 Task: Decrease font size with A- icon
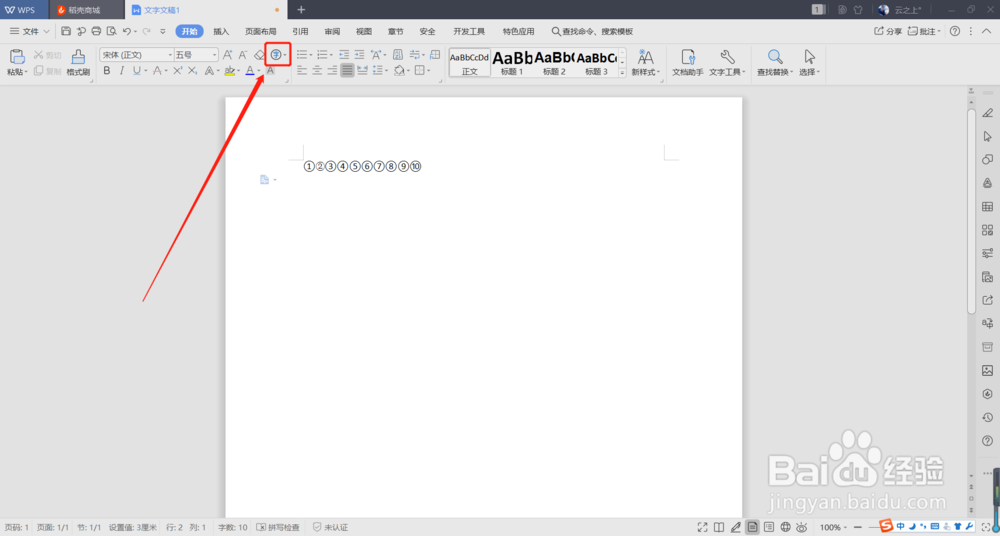(x=243, y=55)
